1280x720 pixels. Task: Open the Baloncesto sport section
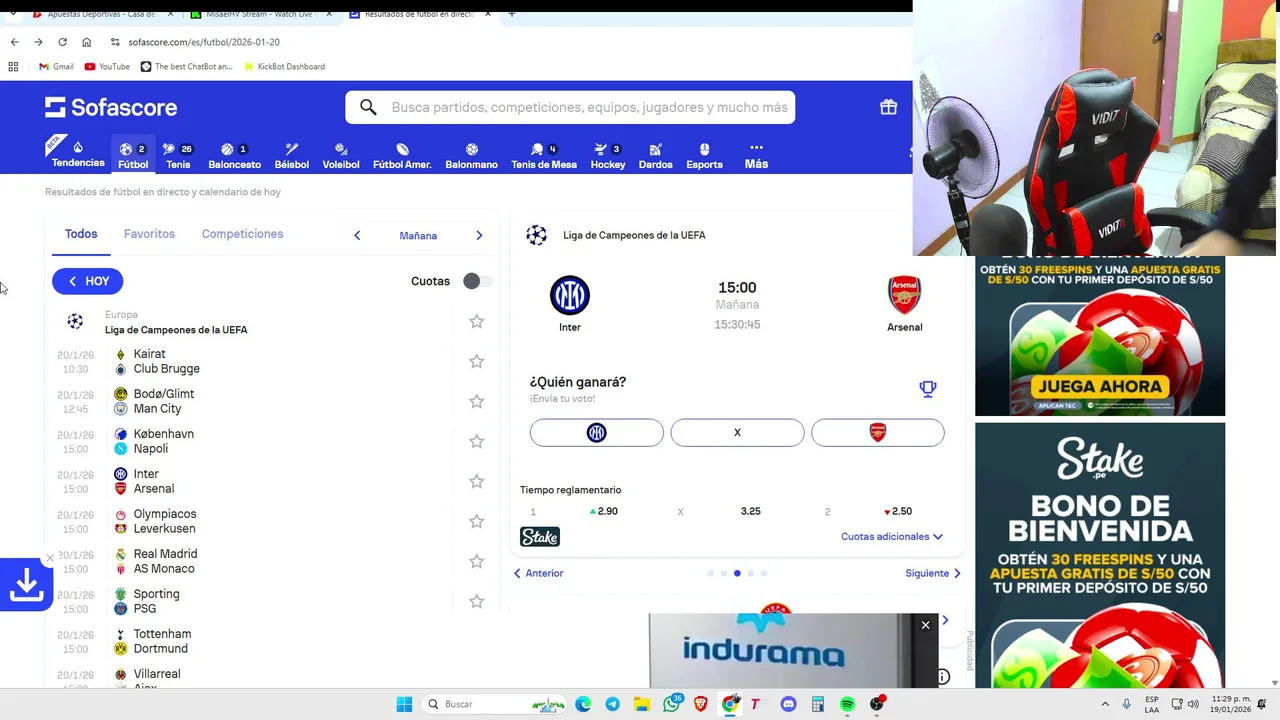(x=234, y=155)
